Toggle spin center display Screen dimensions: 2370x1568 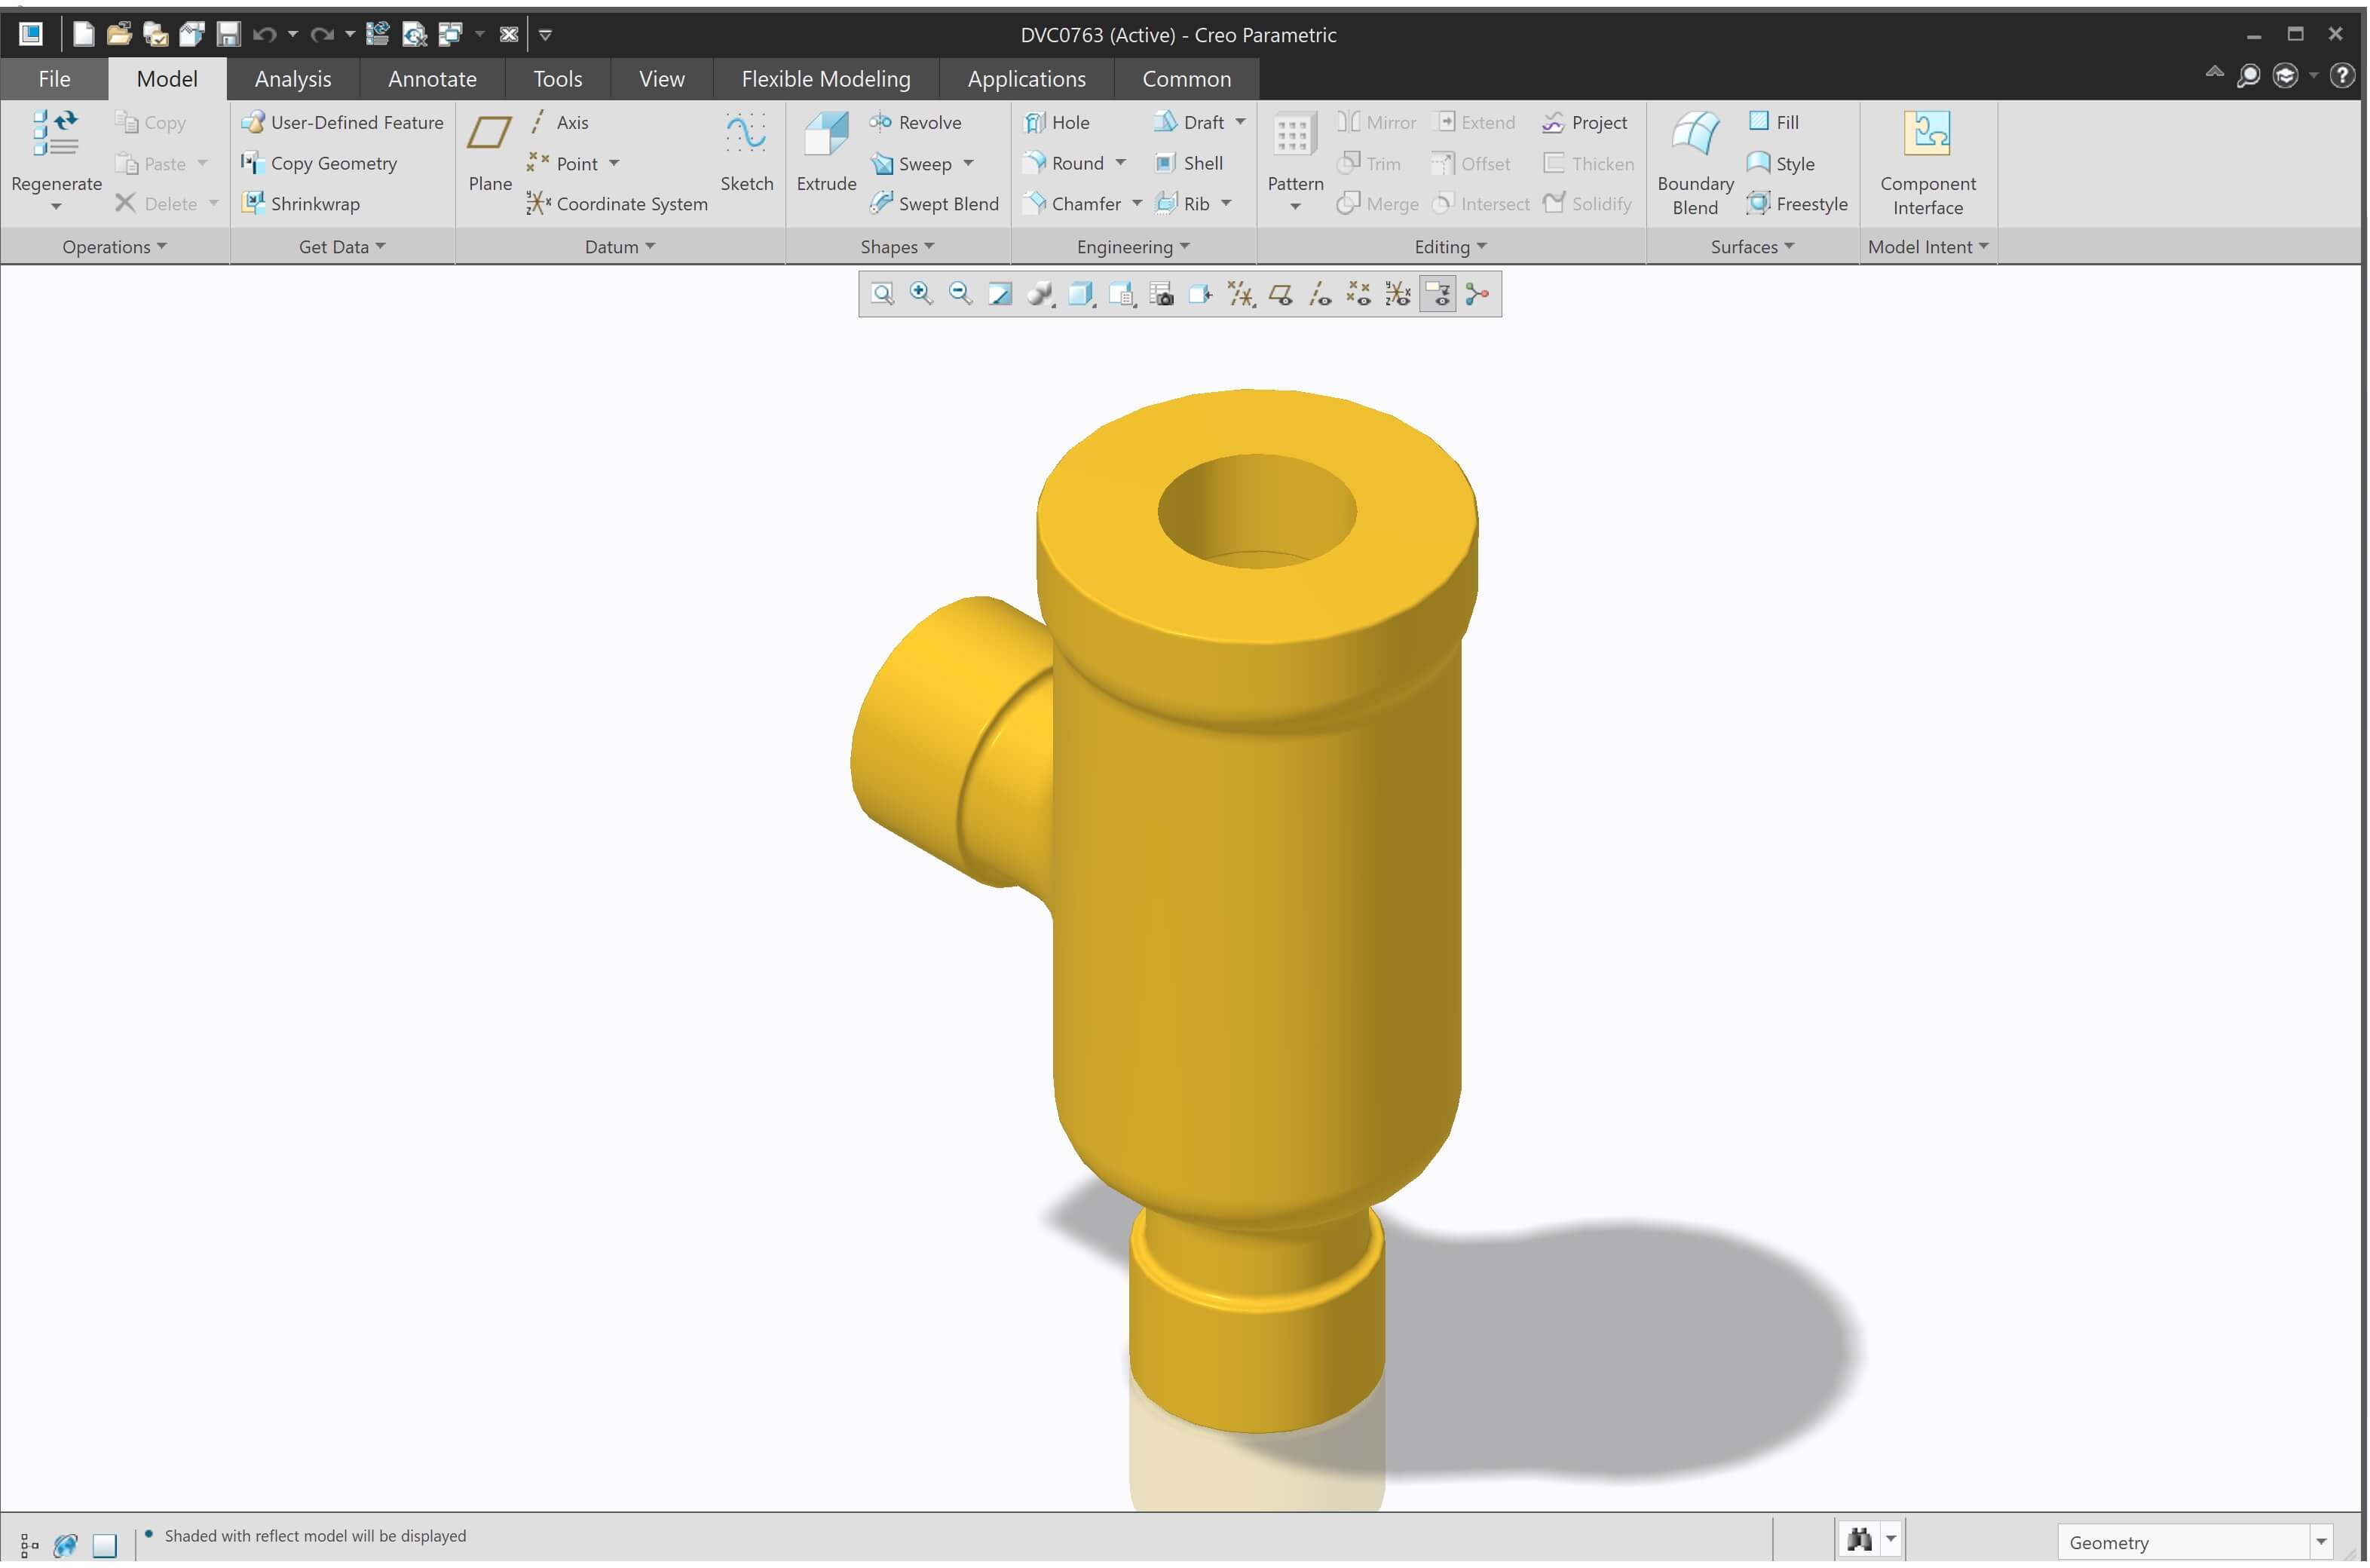(x=1477, y=294)
